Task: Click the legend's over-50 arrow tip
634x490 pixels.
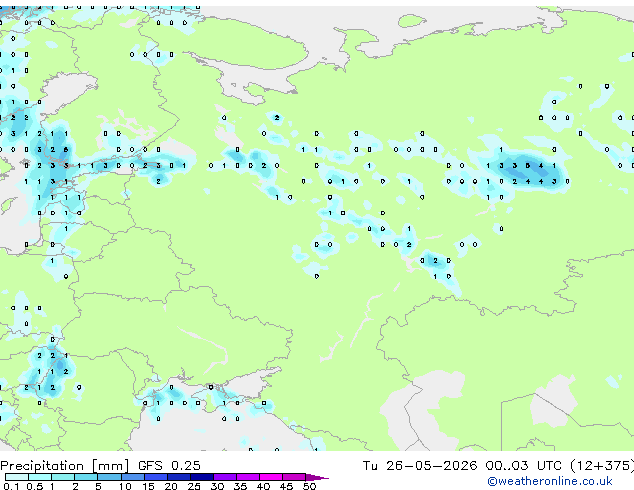Action: (x=317, y=477)
